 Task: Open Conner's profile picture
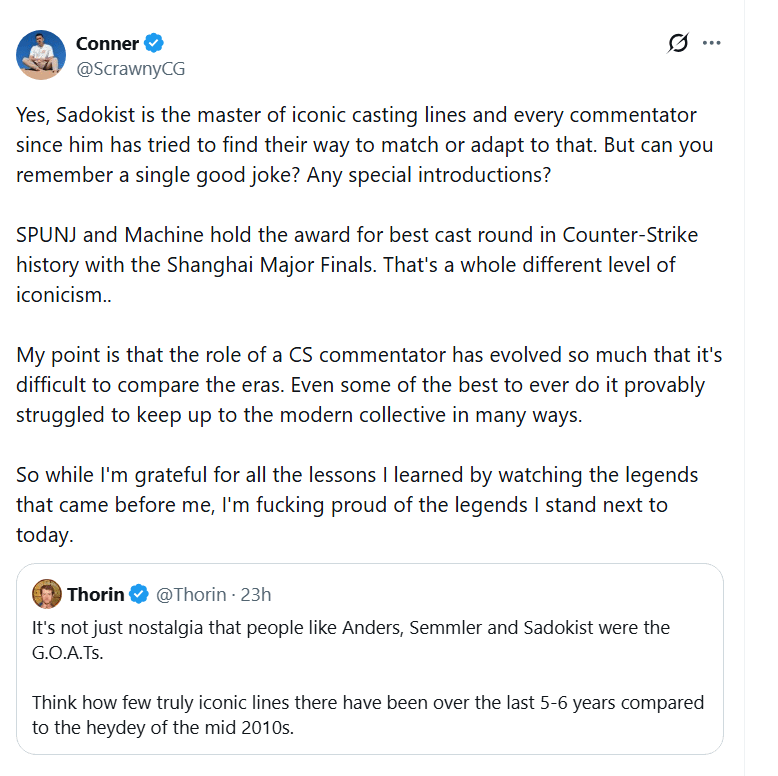41,55
